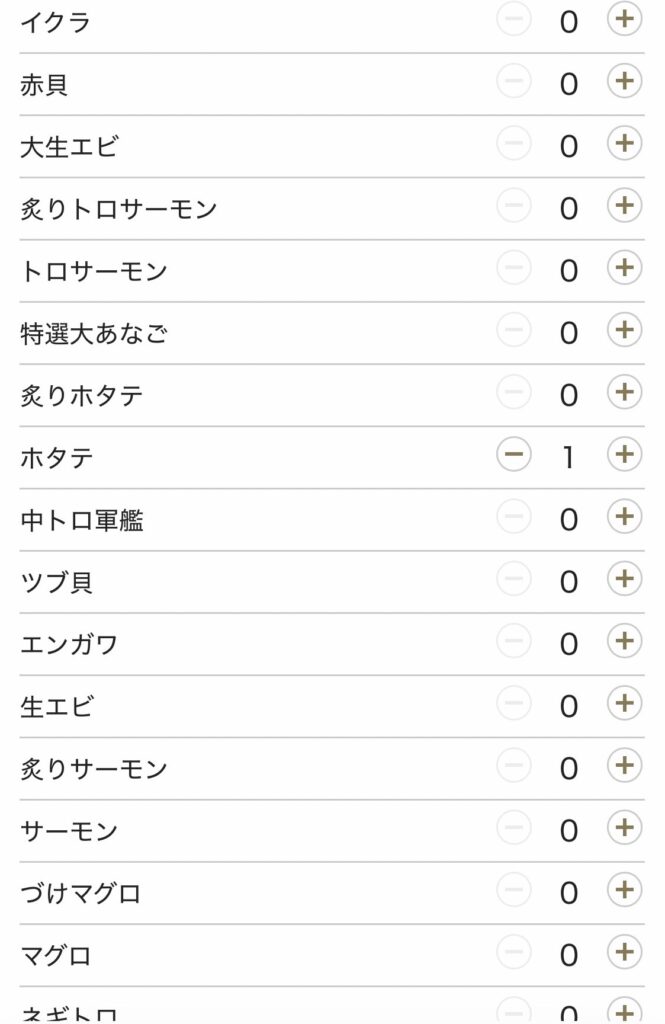665x1024 pixels.
Task: Tap the quantity number shown for ホタテ
Action: click(569, 456)
